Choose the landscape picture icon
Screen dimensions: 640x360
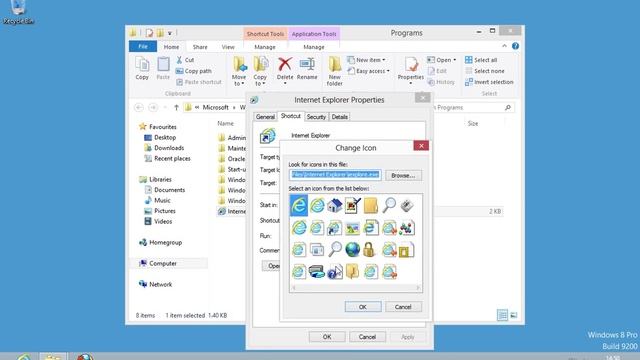(x=353, y=228)
